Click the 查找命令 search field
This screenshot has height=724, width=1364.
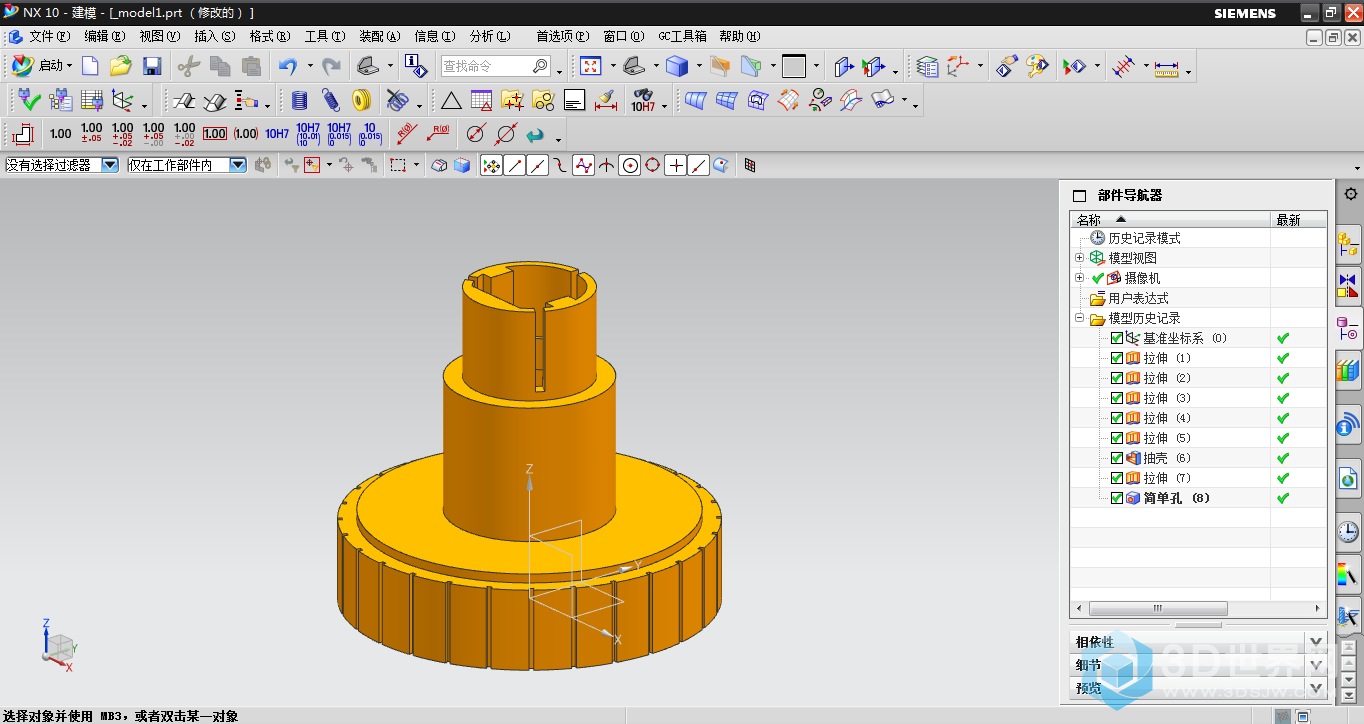click(x=496, y=66)
